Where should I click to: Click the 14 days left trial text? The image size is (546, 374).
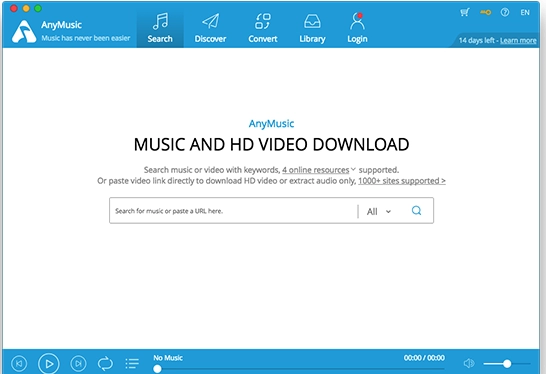pyautogui.click(x=477, y=40)
